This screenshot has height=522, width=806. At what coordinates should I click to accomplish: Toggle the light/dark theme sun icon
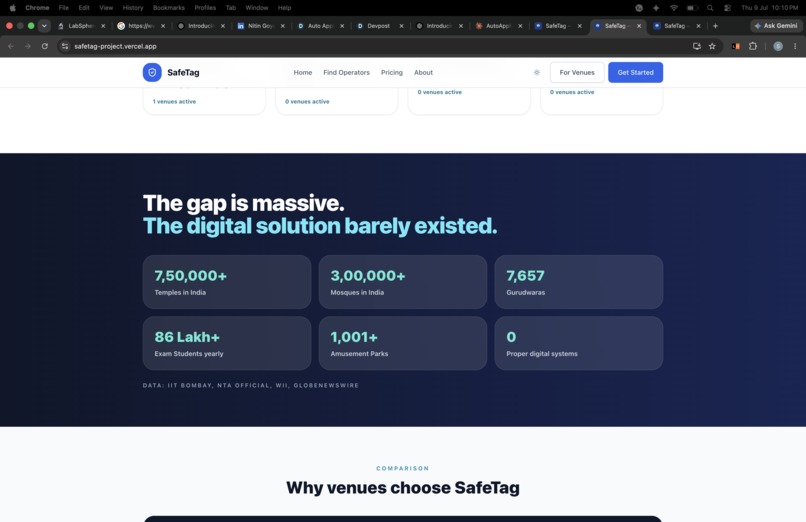coord(537,72)
